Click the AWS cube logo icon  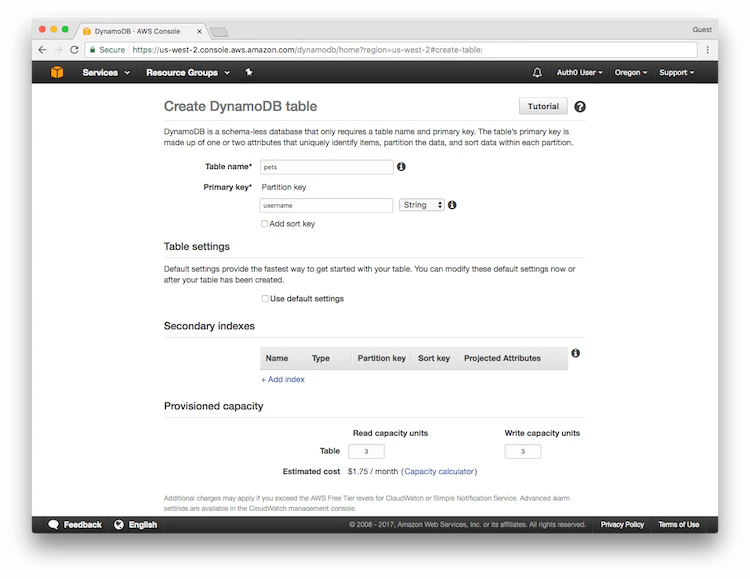tap(57, 72)
